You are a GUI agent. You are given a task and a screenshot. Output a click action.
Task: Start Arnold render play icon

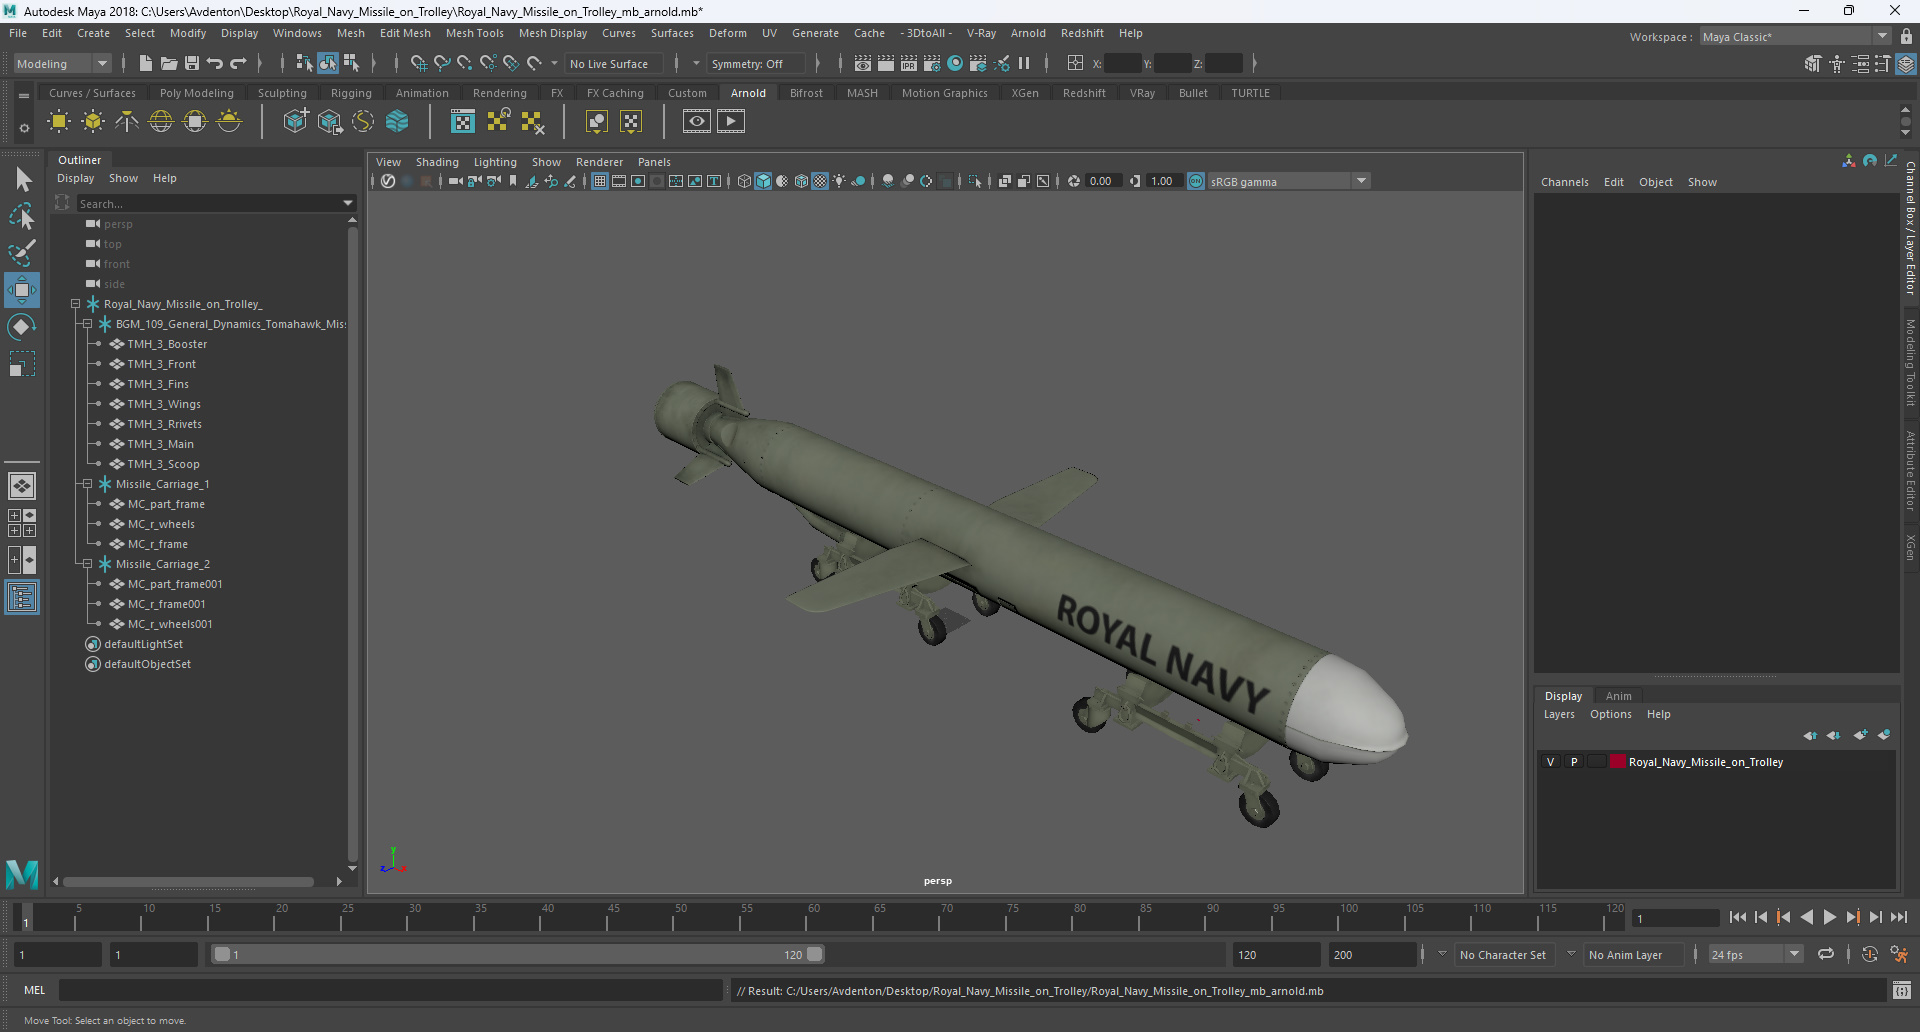[731, 122]
